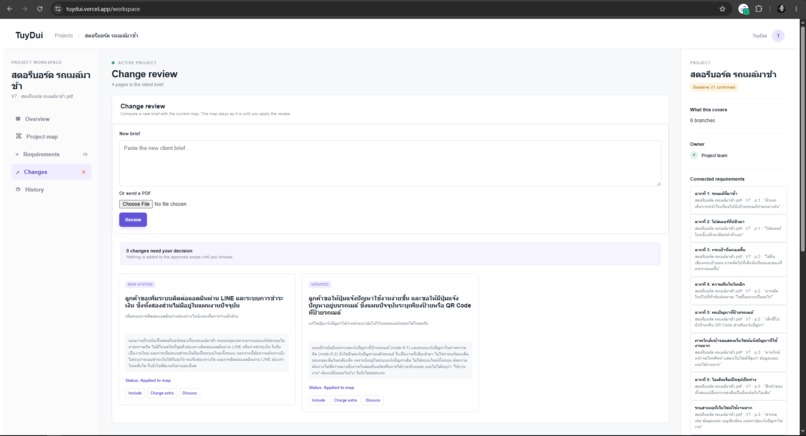Image resolution: width=806 pixels, height=436 pixels.
Task: Open the Project map section
Action: tap(51, 136)
